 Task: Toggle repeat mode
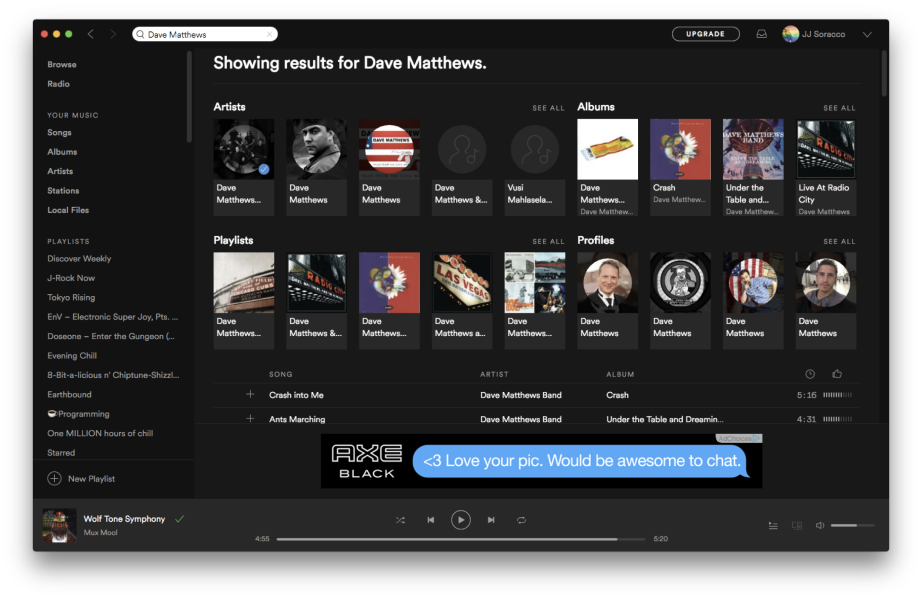[x=521, y=520]
